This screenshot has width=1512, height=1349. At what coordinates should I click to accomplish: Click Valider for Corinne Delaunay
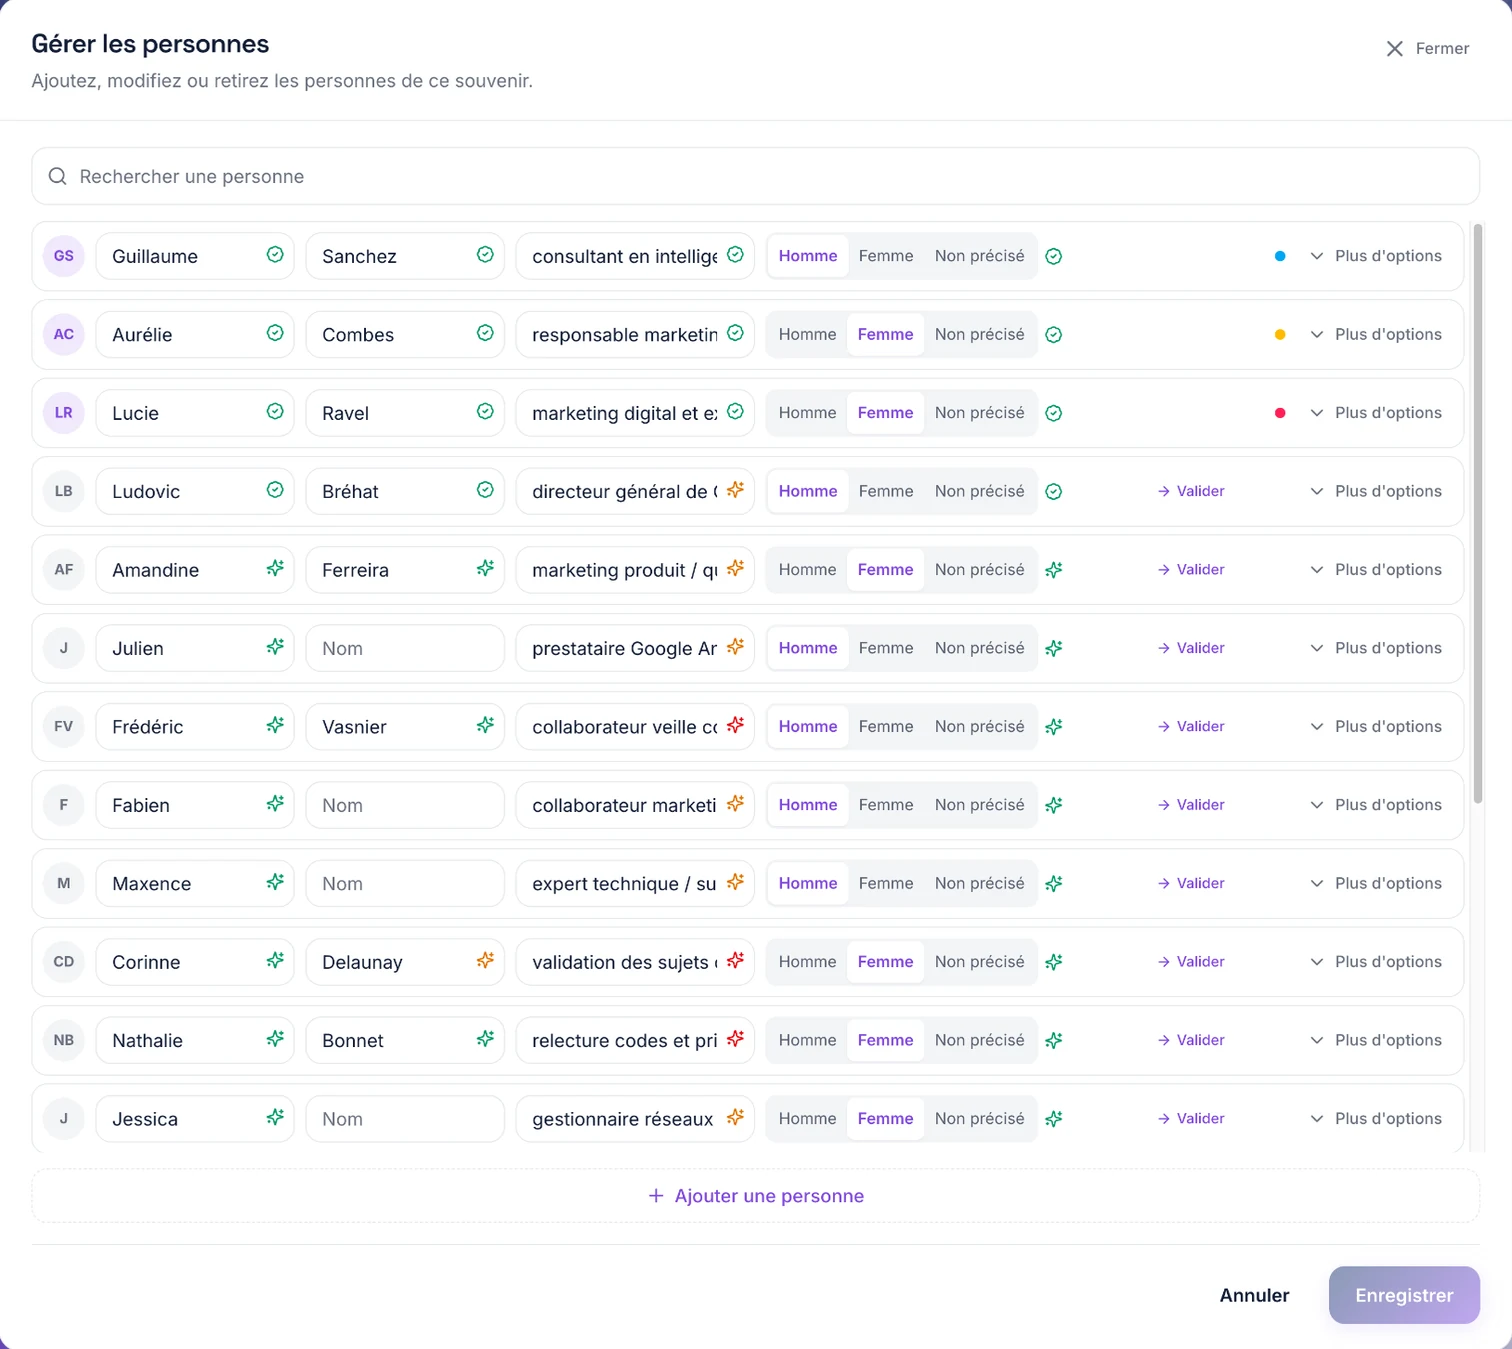click(1191, 962)
